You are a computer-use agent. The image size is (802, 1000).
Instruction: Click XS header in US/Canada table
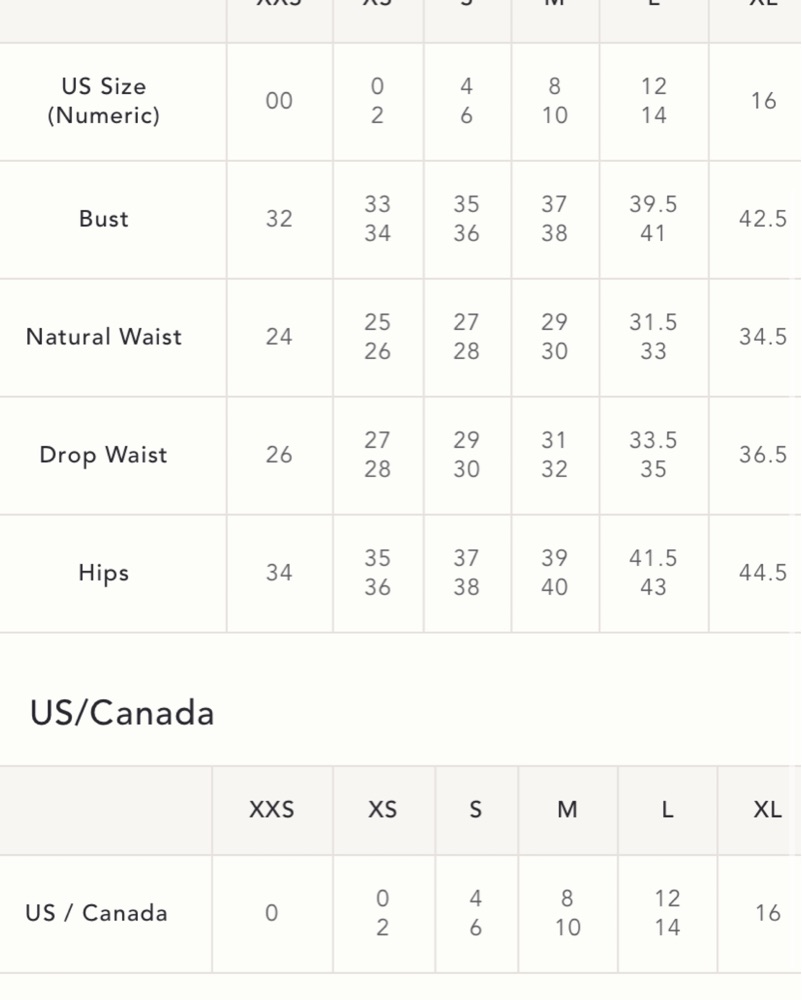tap(383, 810)
